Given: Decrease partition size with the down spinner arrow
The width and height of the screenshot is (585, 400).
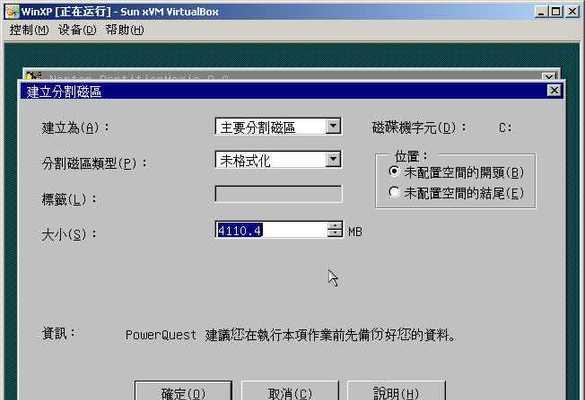Looking at the screenshot, I should (335, 234).
